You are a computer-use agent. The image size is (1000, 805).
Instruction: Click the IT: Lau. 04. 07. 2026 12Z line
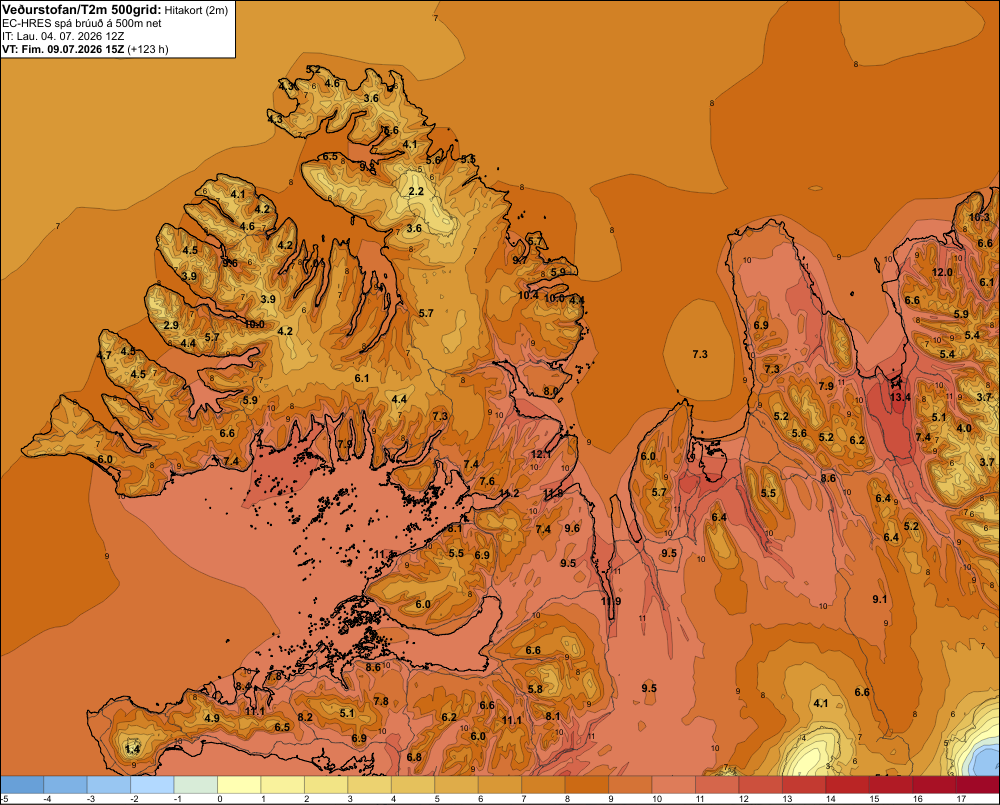pyautogui.click(x=62, y=36)
